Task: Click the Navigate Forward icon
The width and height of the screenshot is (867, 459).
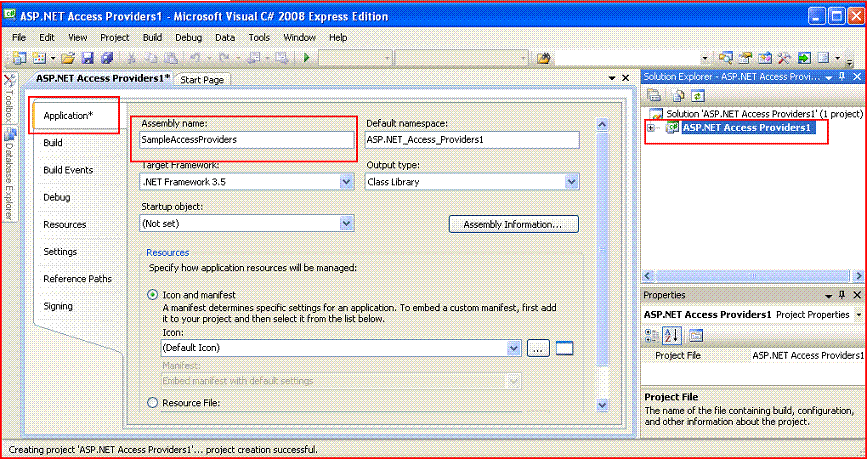Action: click(281, 58)
